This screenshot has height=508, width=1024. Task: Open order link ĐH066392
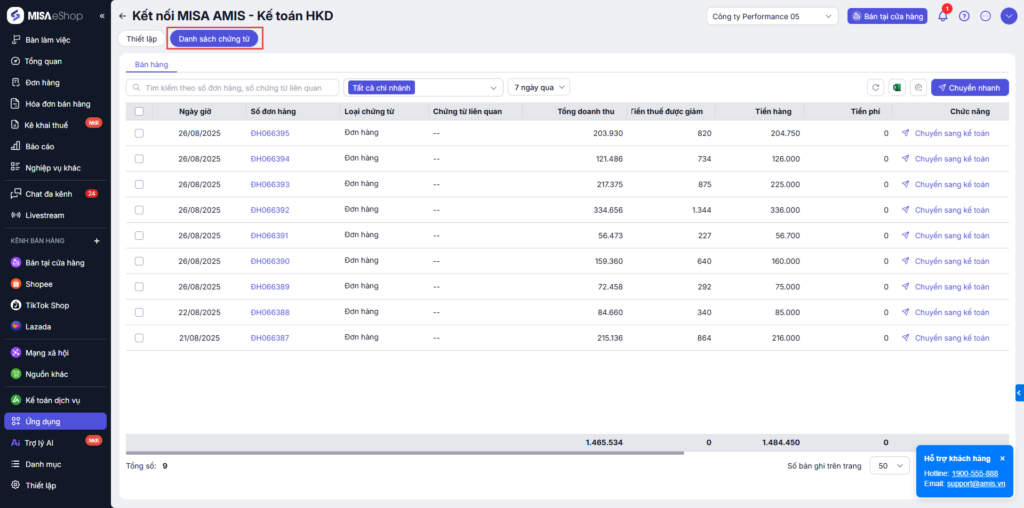coord(270,210)
